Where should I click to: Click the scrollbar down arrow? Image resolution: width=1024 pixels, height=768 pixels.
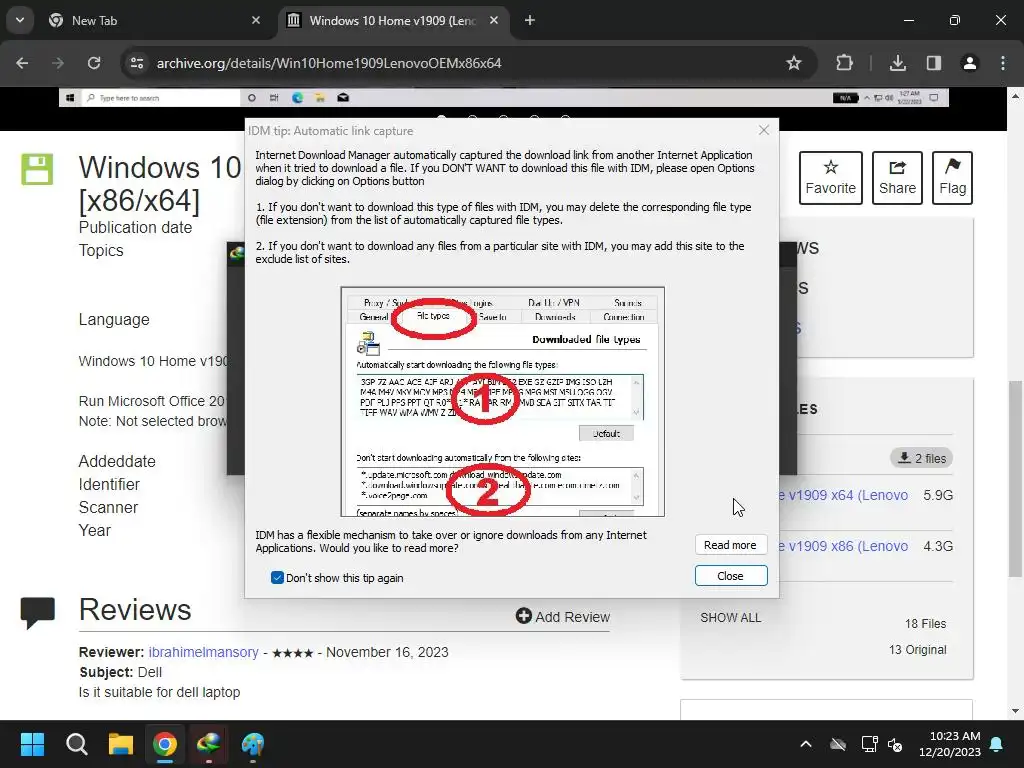click(1015, 711)
